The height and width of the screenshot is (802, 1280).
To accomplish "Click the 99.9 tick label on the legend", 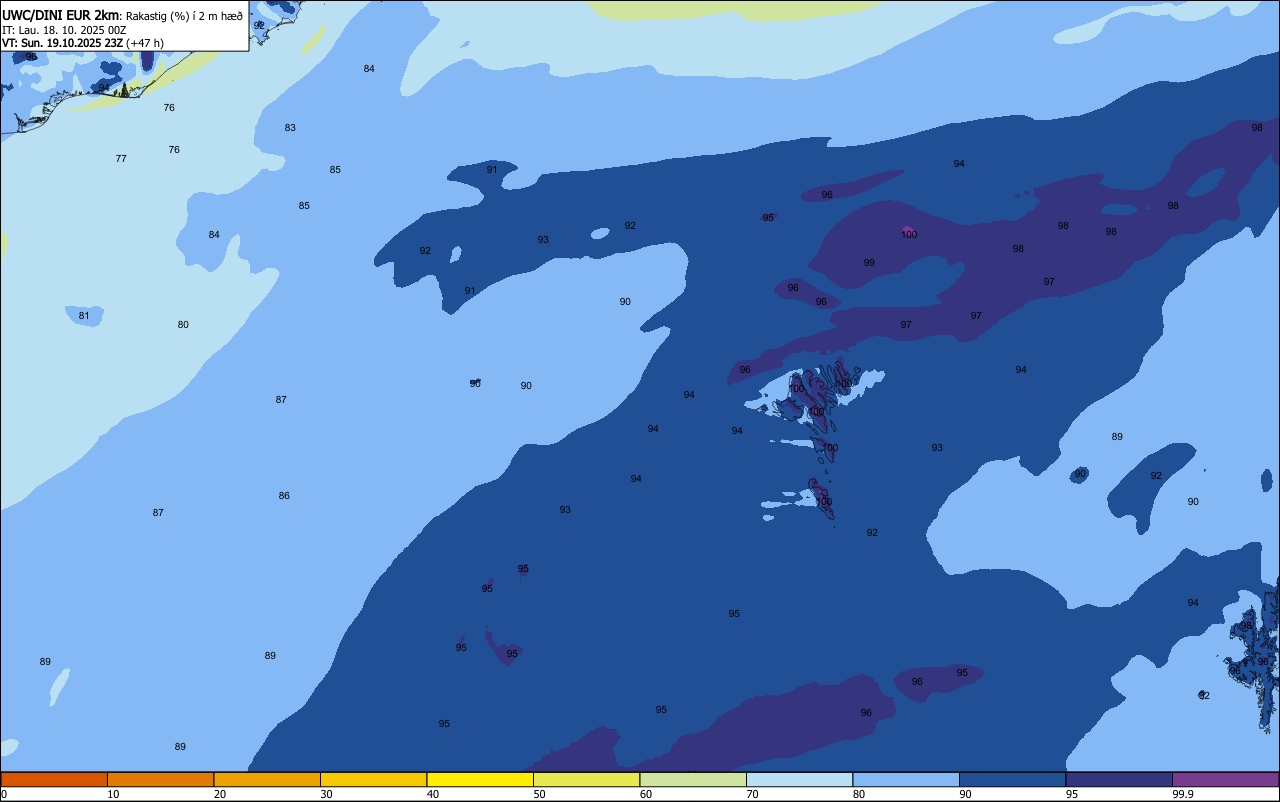I will click(x=1183, y=794).
